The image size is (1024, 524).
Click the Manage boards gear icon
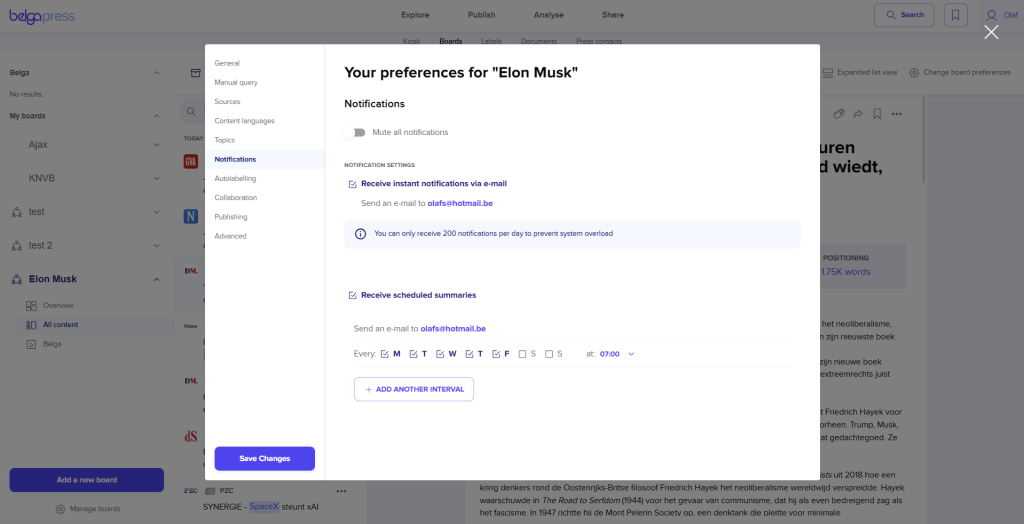click(x=61, y=509)
